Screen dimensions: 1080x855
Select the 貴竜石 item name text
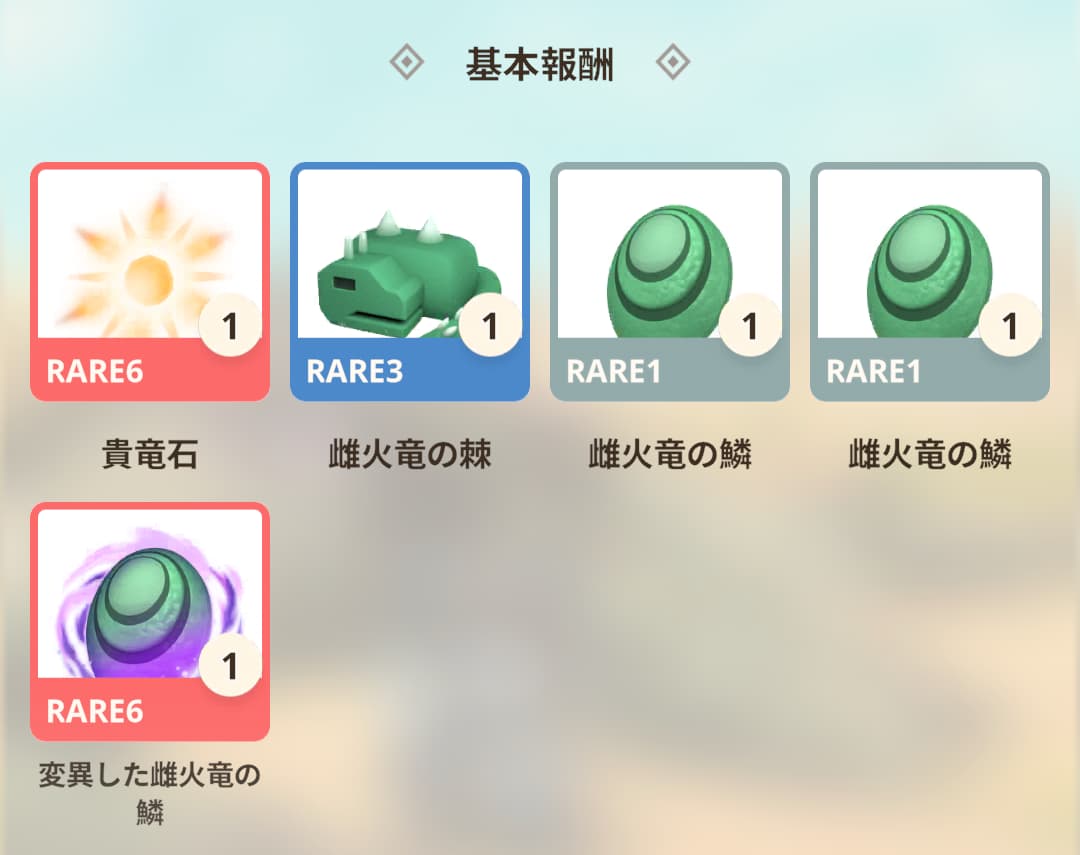click(x=149, y=454)
